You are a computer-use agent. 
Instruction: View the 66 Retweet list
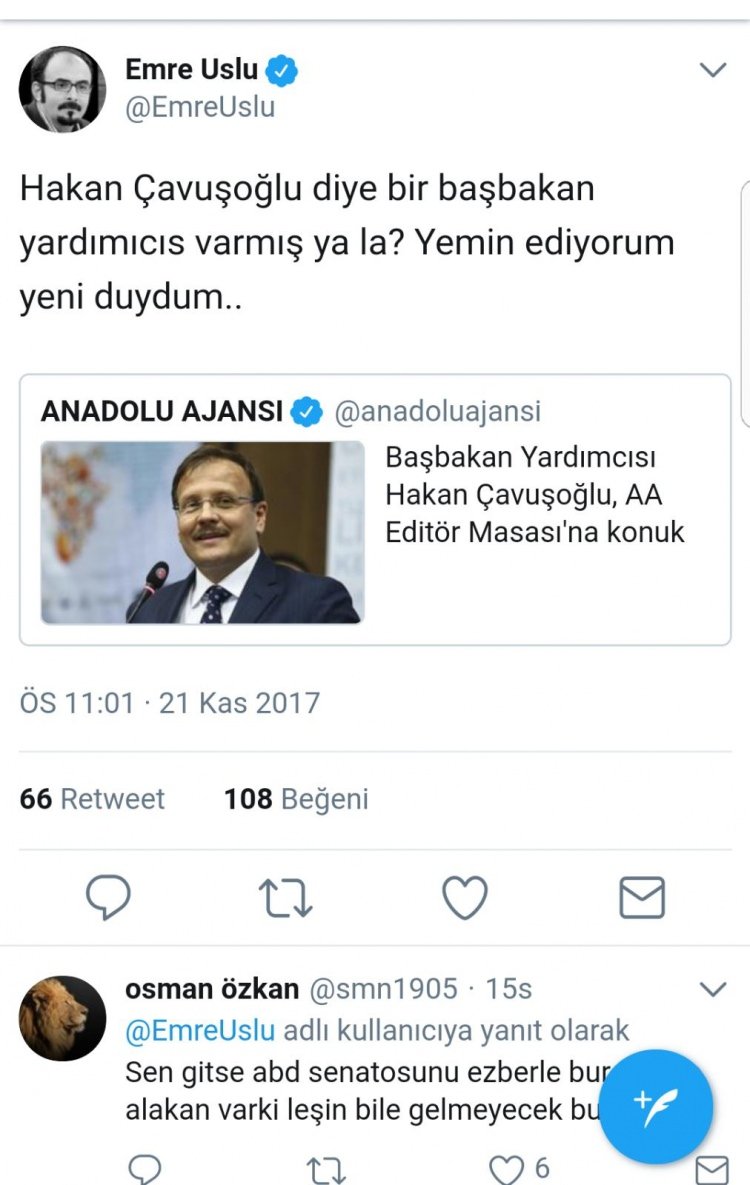tap(92, 799)
